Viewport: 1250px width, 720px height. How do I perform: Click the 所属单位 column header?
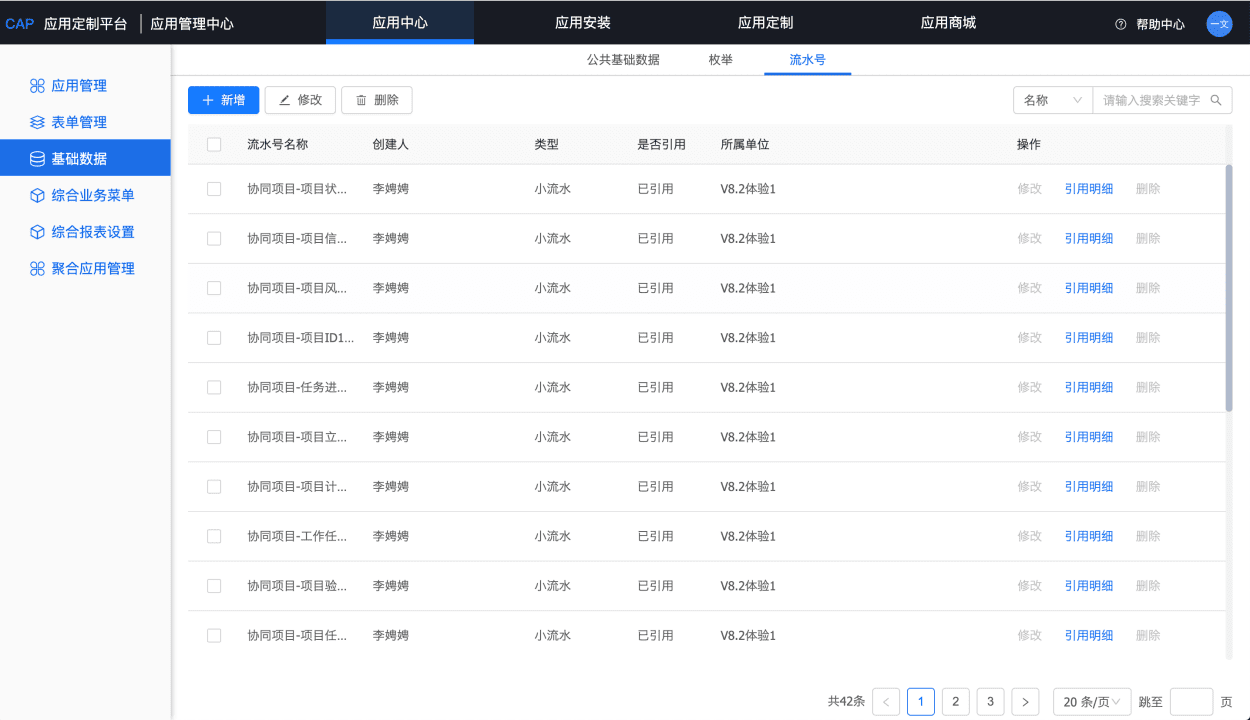point(745,144)
